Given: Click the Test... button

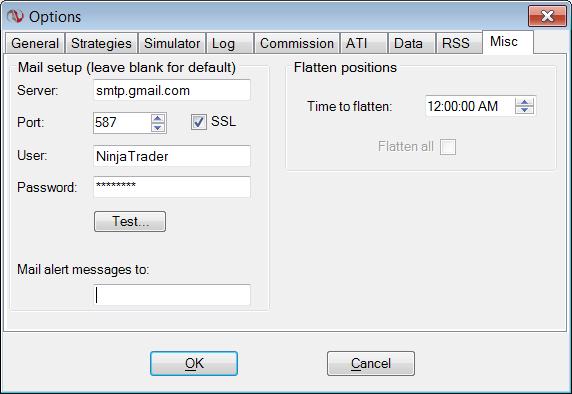Looking at the screenshot, I should click(x=130, y=221).
